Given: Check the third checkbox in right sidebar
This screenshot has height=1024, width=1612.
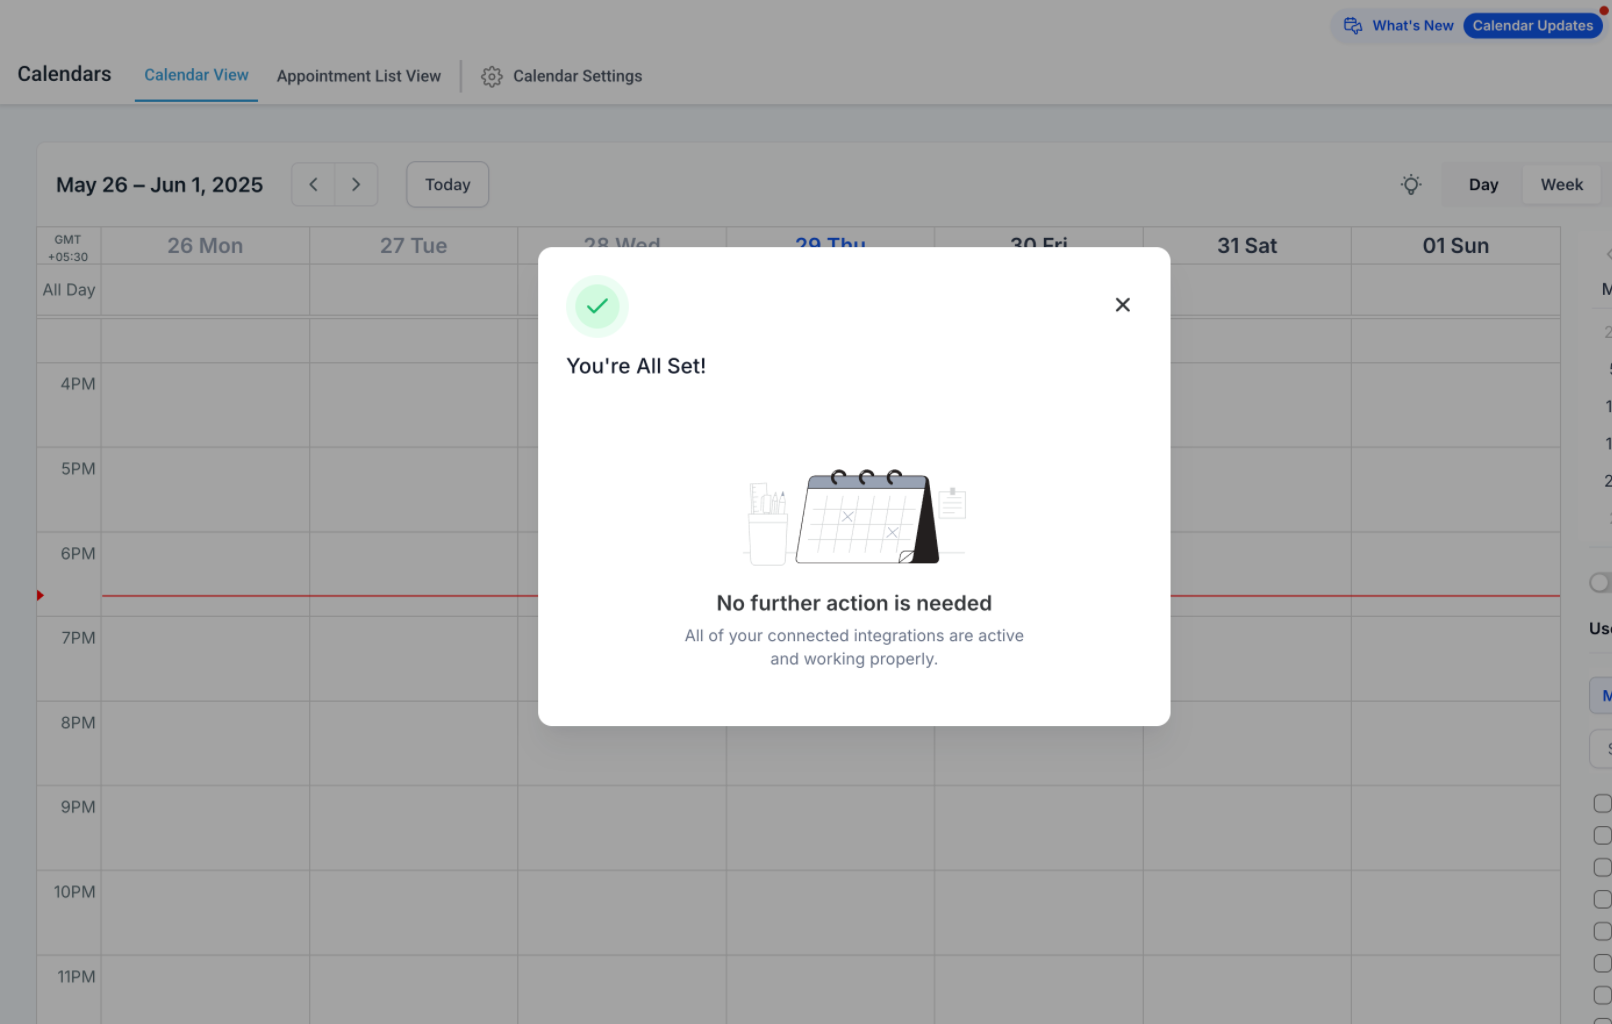Looking at the screenshot, I should [1602, 868].
